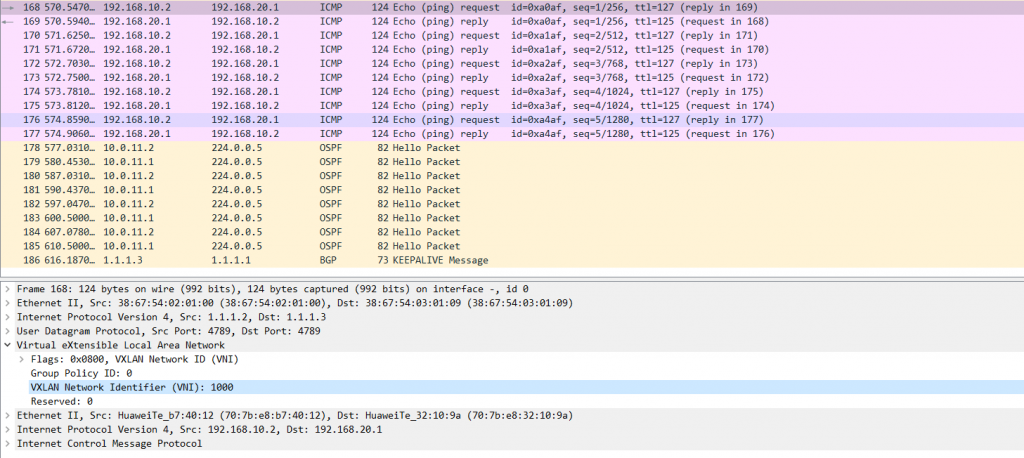Expand the User Datagram Protocol section
The image size is (1024, 458).
tap(8, 331)
